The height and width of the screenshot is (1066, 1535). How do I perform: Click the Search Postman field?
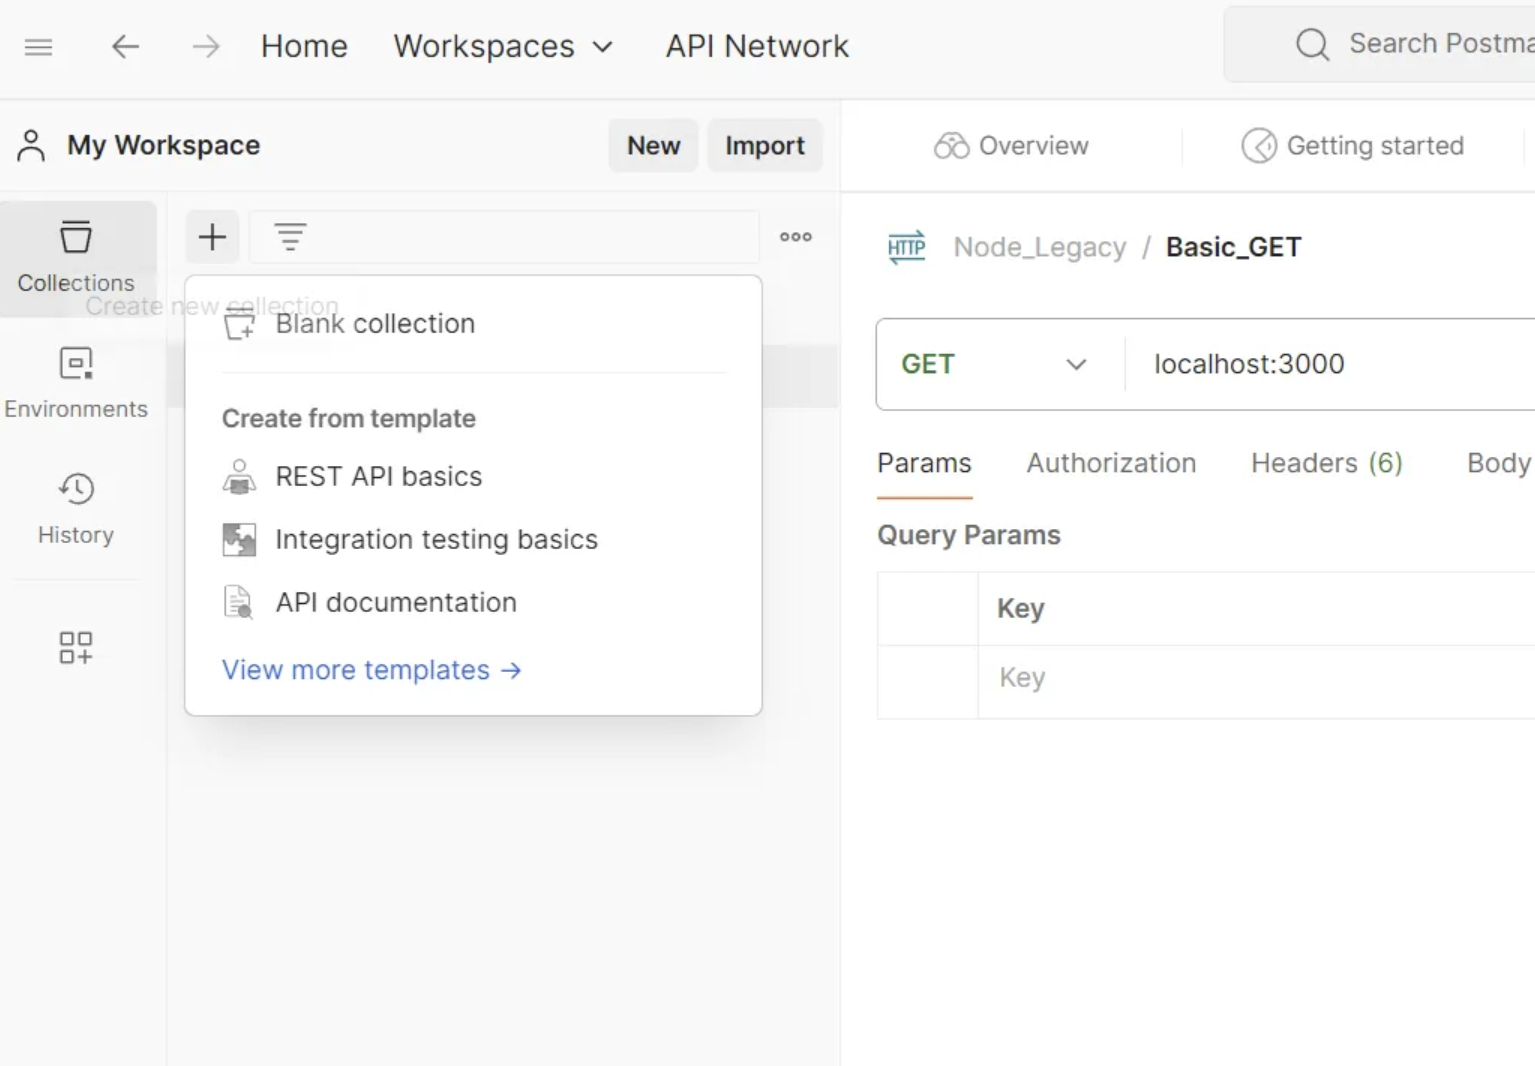1380,44
